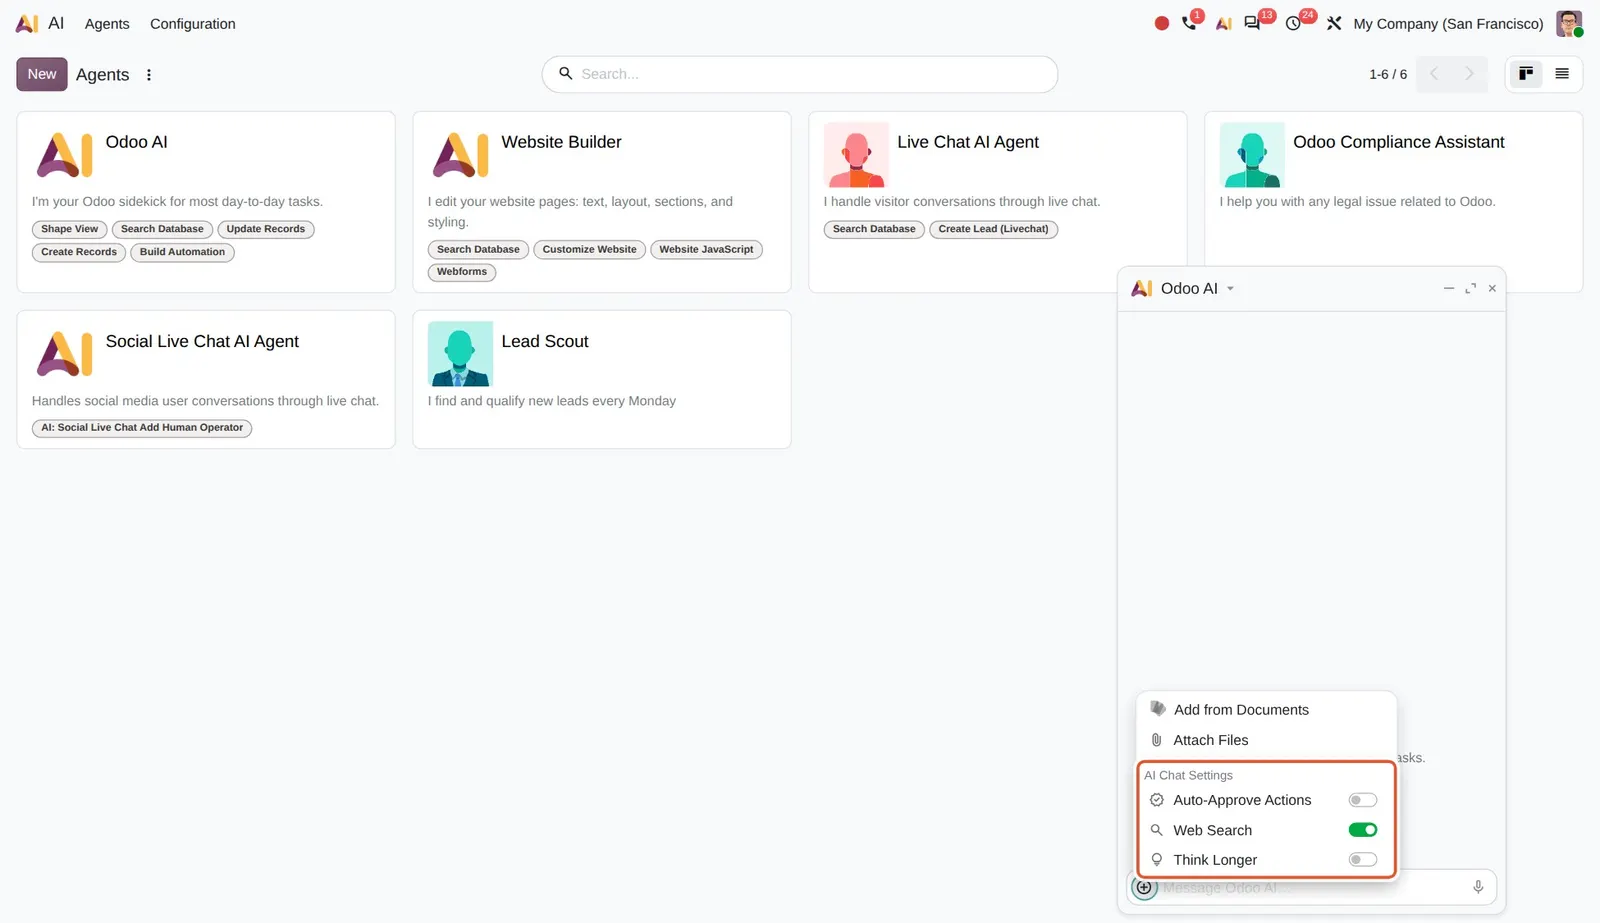This screenshot has width=1600, height=923.
Task: Click Shape View tag on Odoo AI
Action: (70, 229)
